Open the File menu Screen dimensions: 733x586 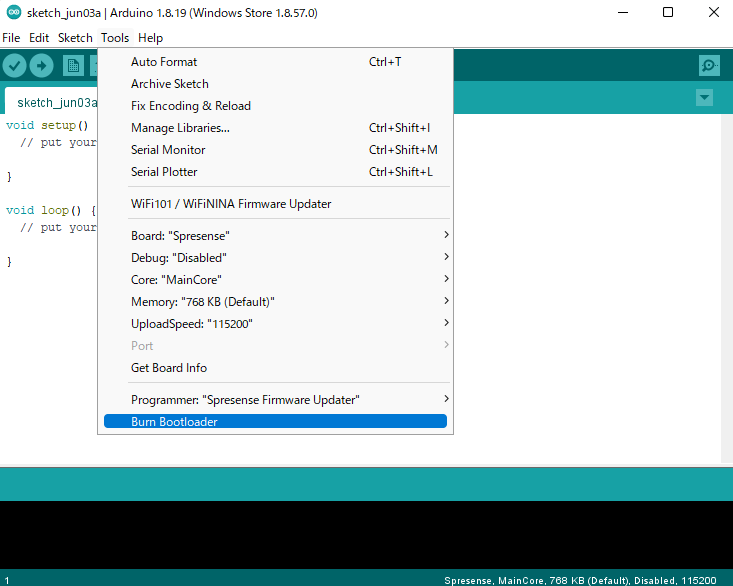(11, 38)
